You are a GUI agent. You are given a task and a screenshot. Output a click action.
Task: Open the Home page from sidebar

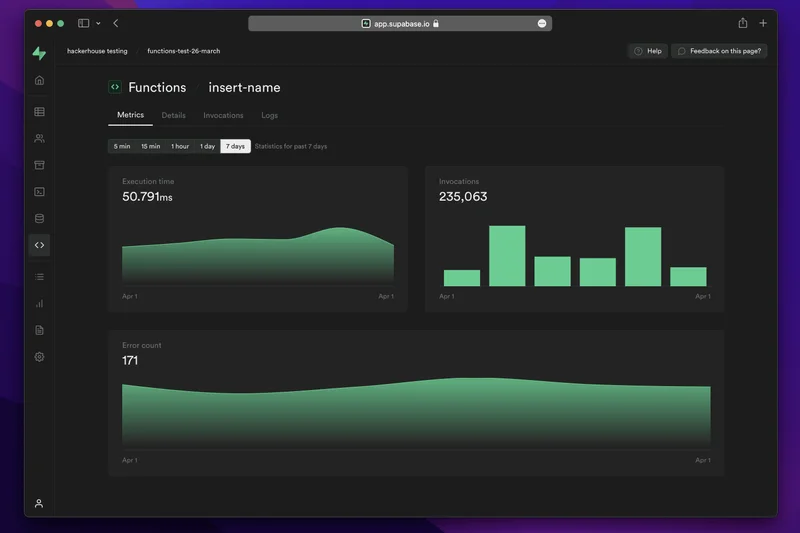click(x=39, y=80)
